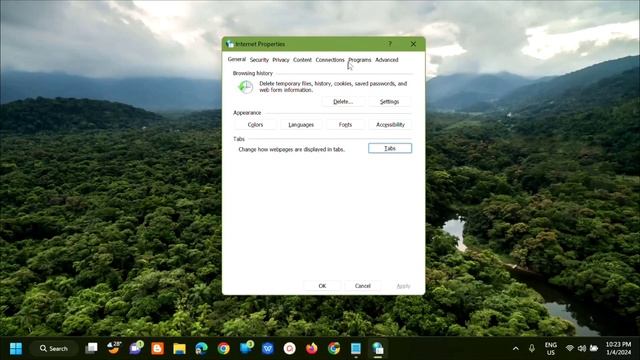Click the Delete... browsing history button
Viewport: 640px width, 360px height.
[x=343, y=102]
